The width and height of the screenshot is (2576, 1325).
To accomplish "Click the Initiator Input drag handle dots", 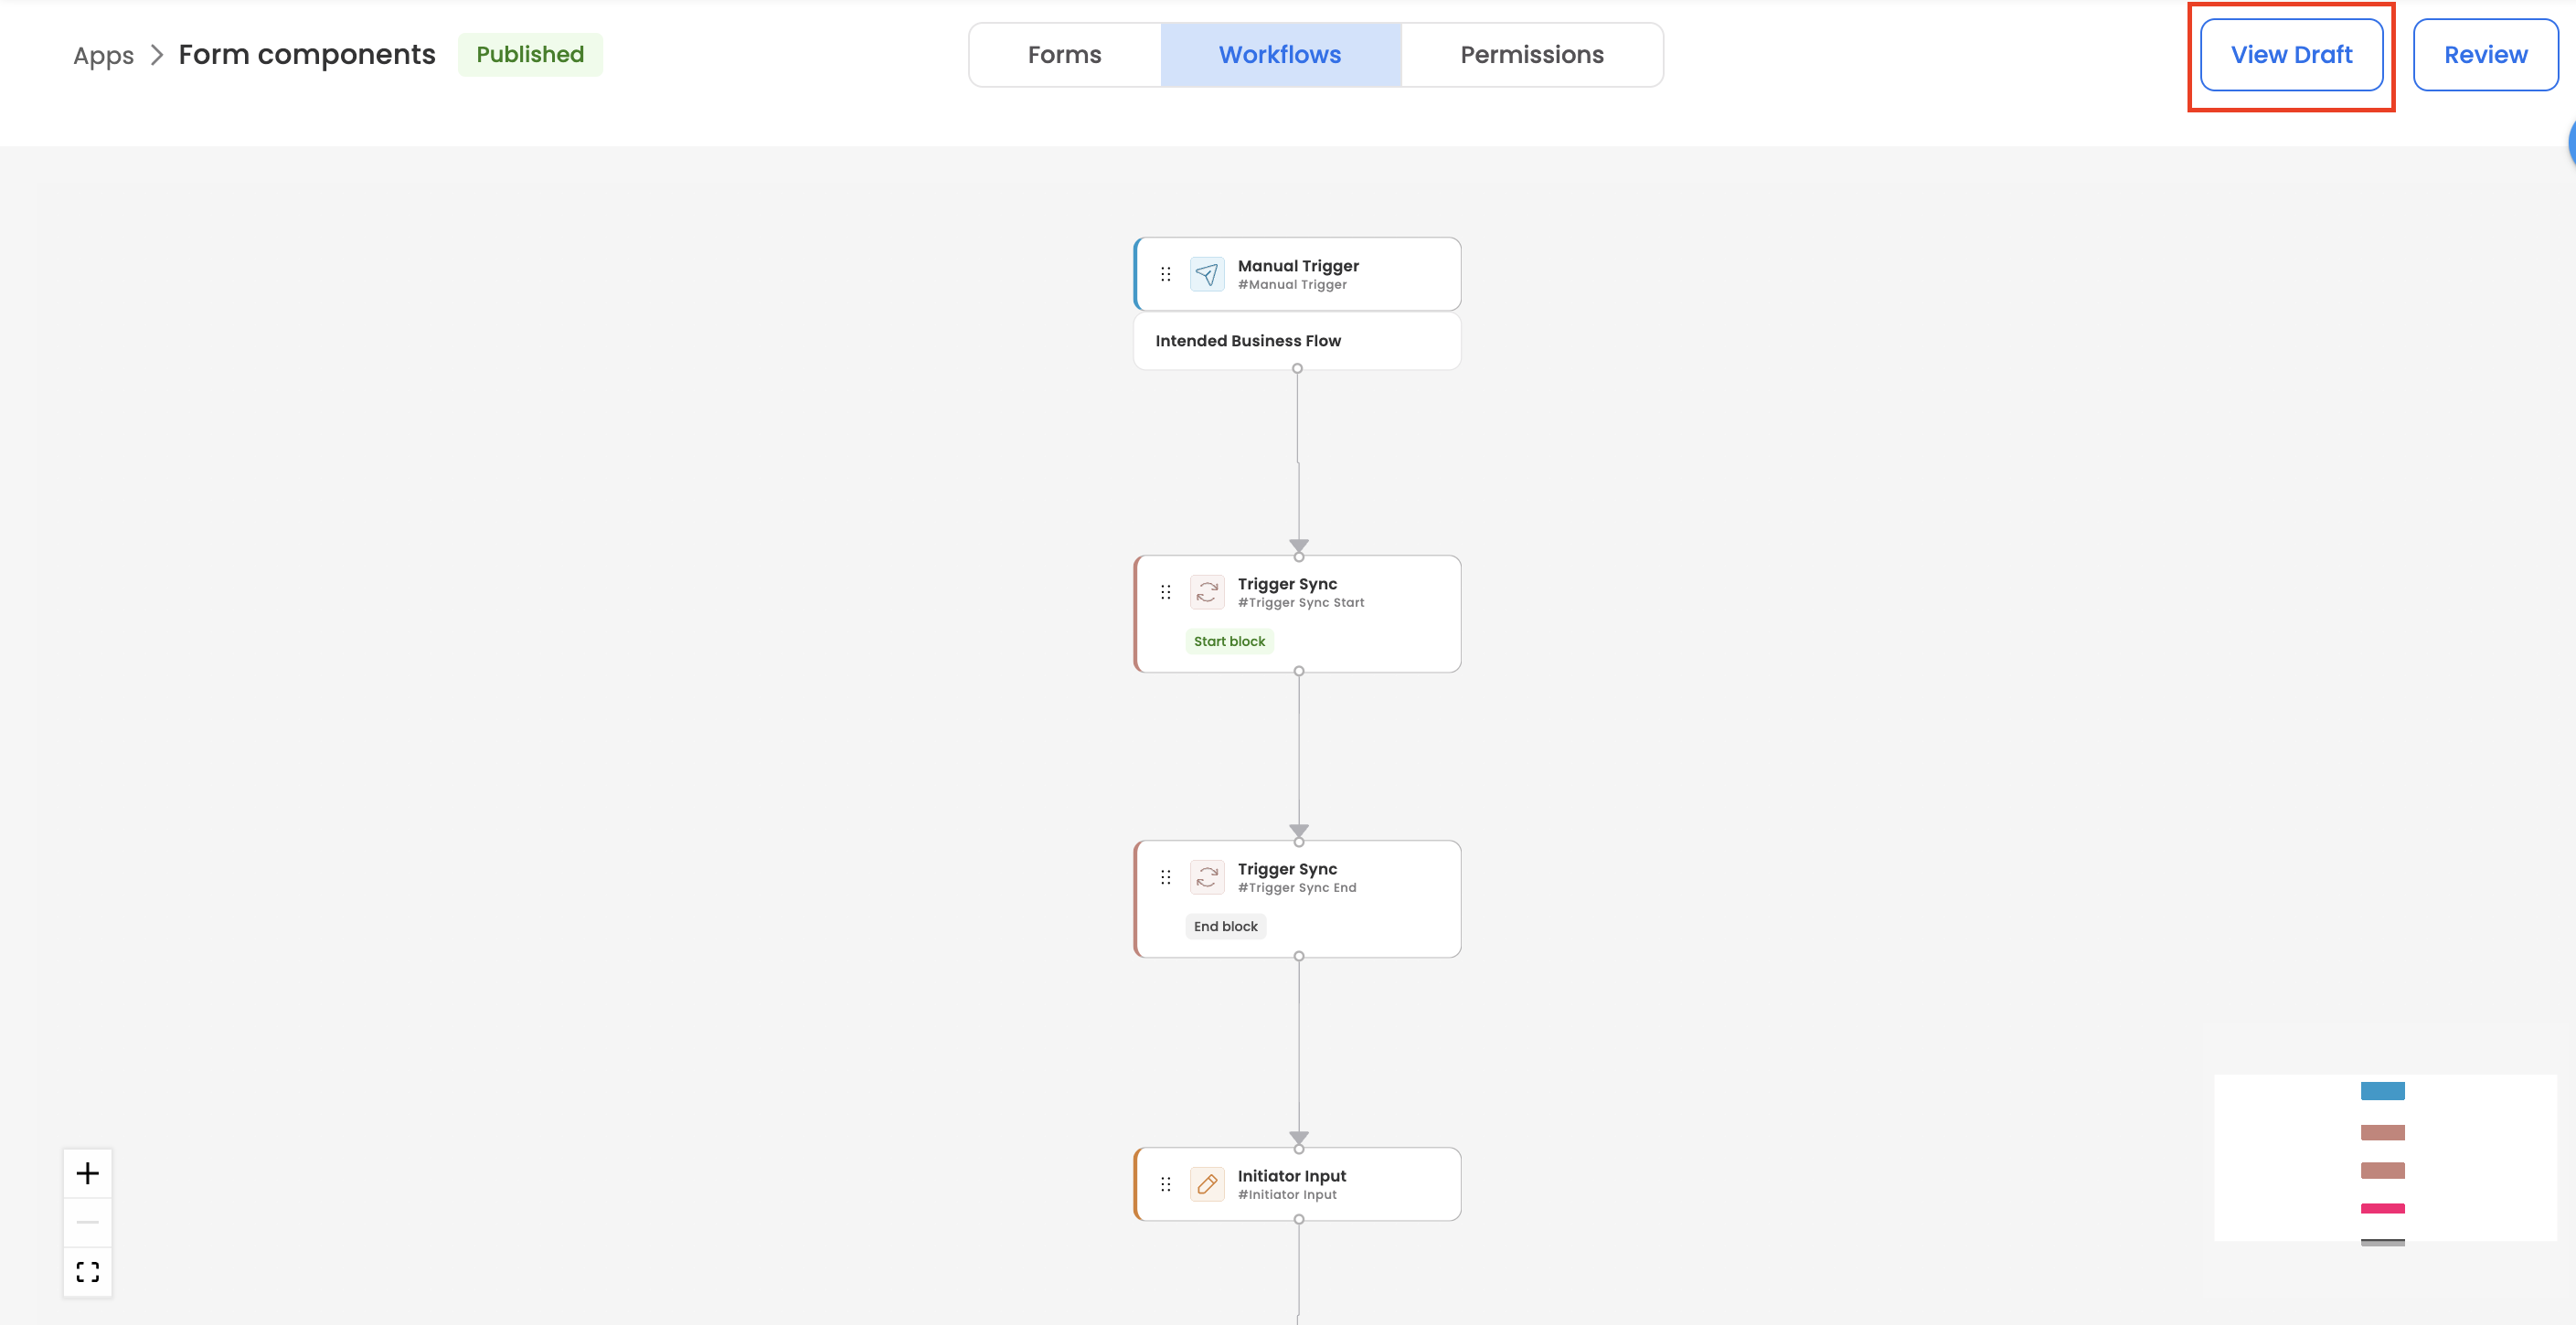I will click(x=1165, y=1184).
